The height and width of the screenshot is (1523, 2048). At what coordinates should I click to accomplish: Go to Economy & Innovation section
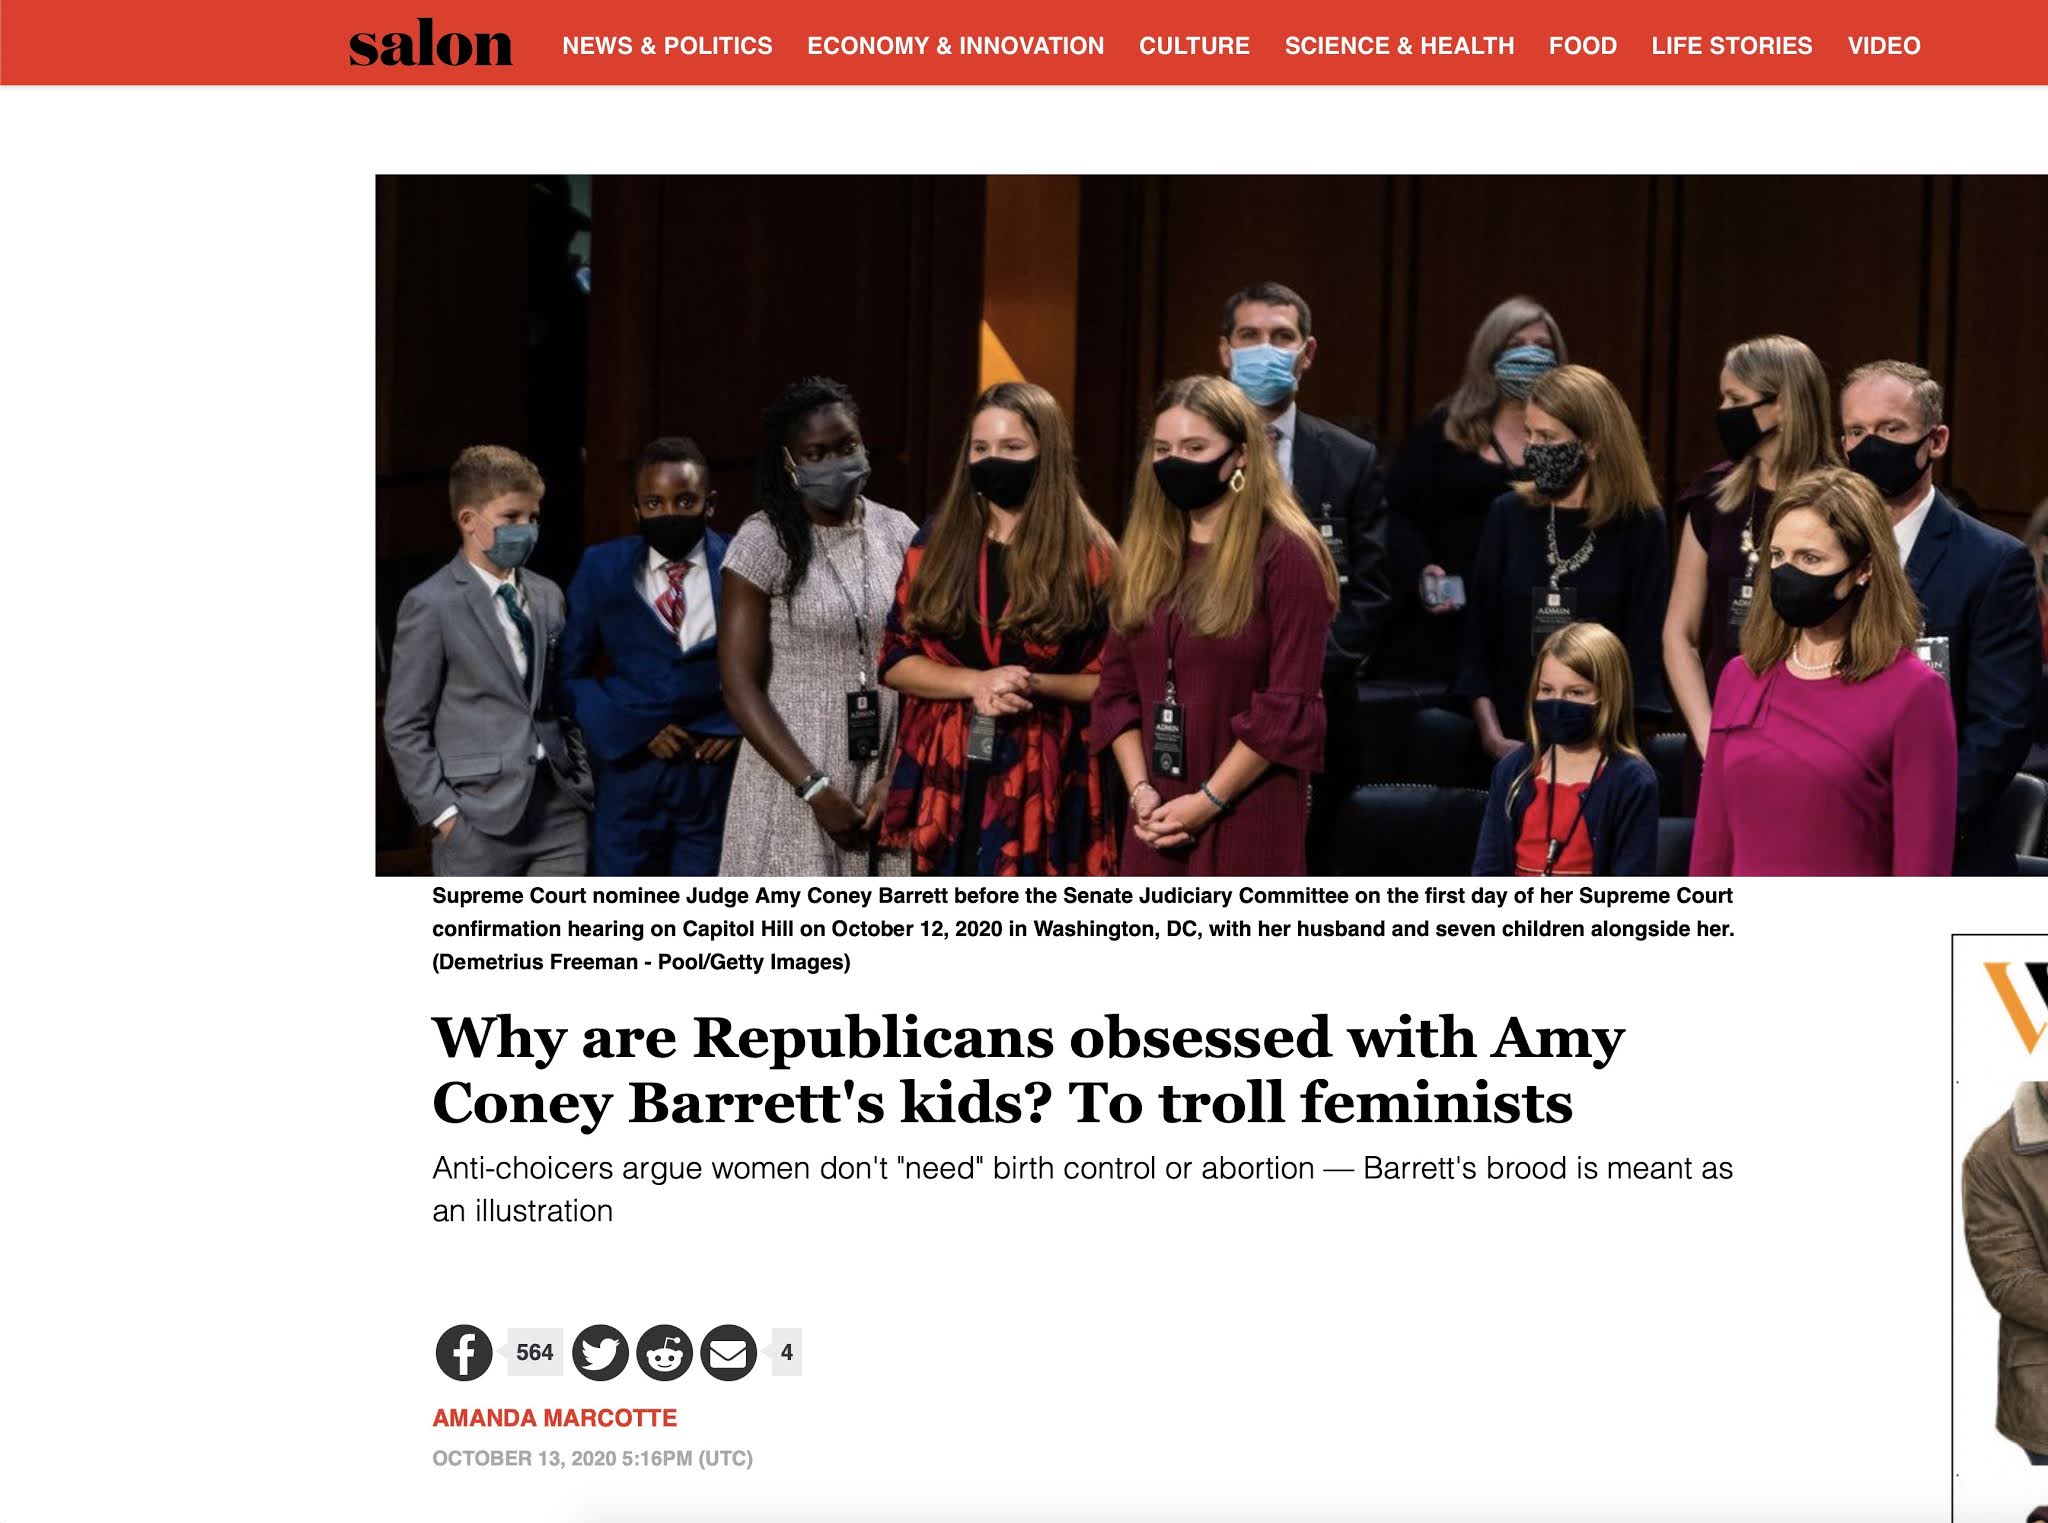(955, 46)
